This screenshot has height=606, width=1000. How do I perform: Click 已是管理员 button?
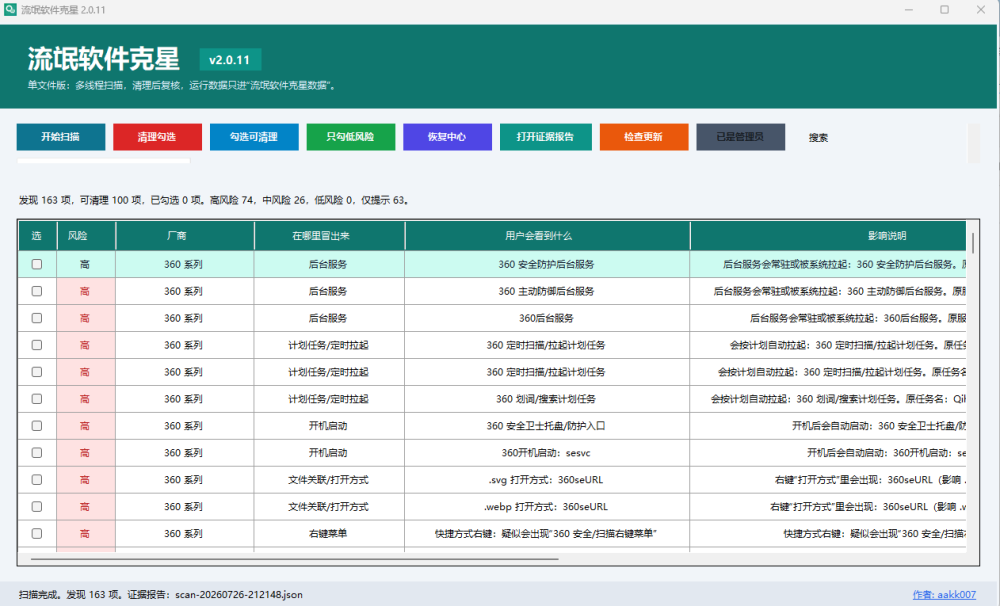[740, 137]
